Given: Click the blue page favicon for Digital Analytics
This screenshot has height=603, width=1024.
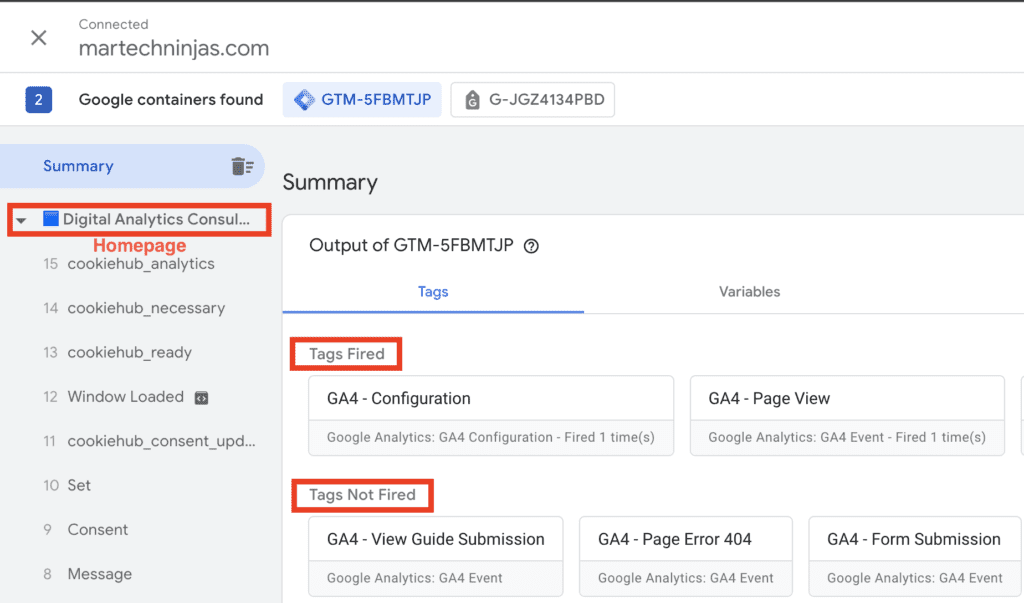Looking at the screenshot, I should click(x=50, y=219).
